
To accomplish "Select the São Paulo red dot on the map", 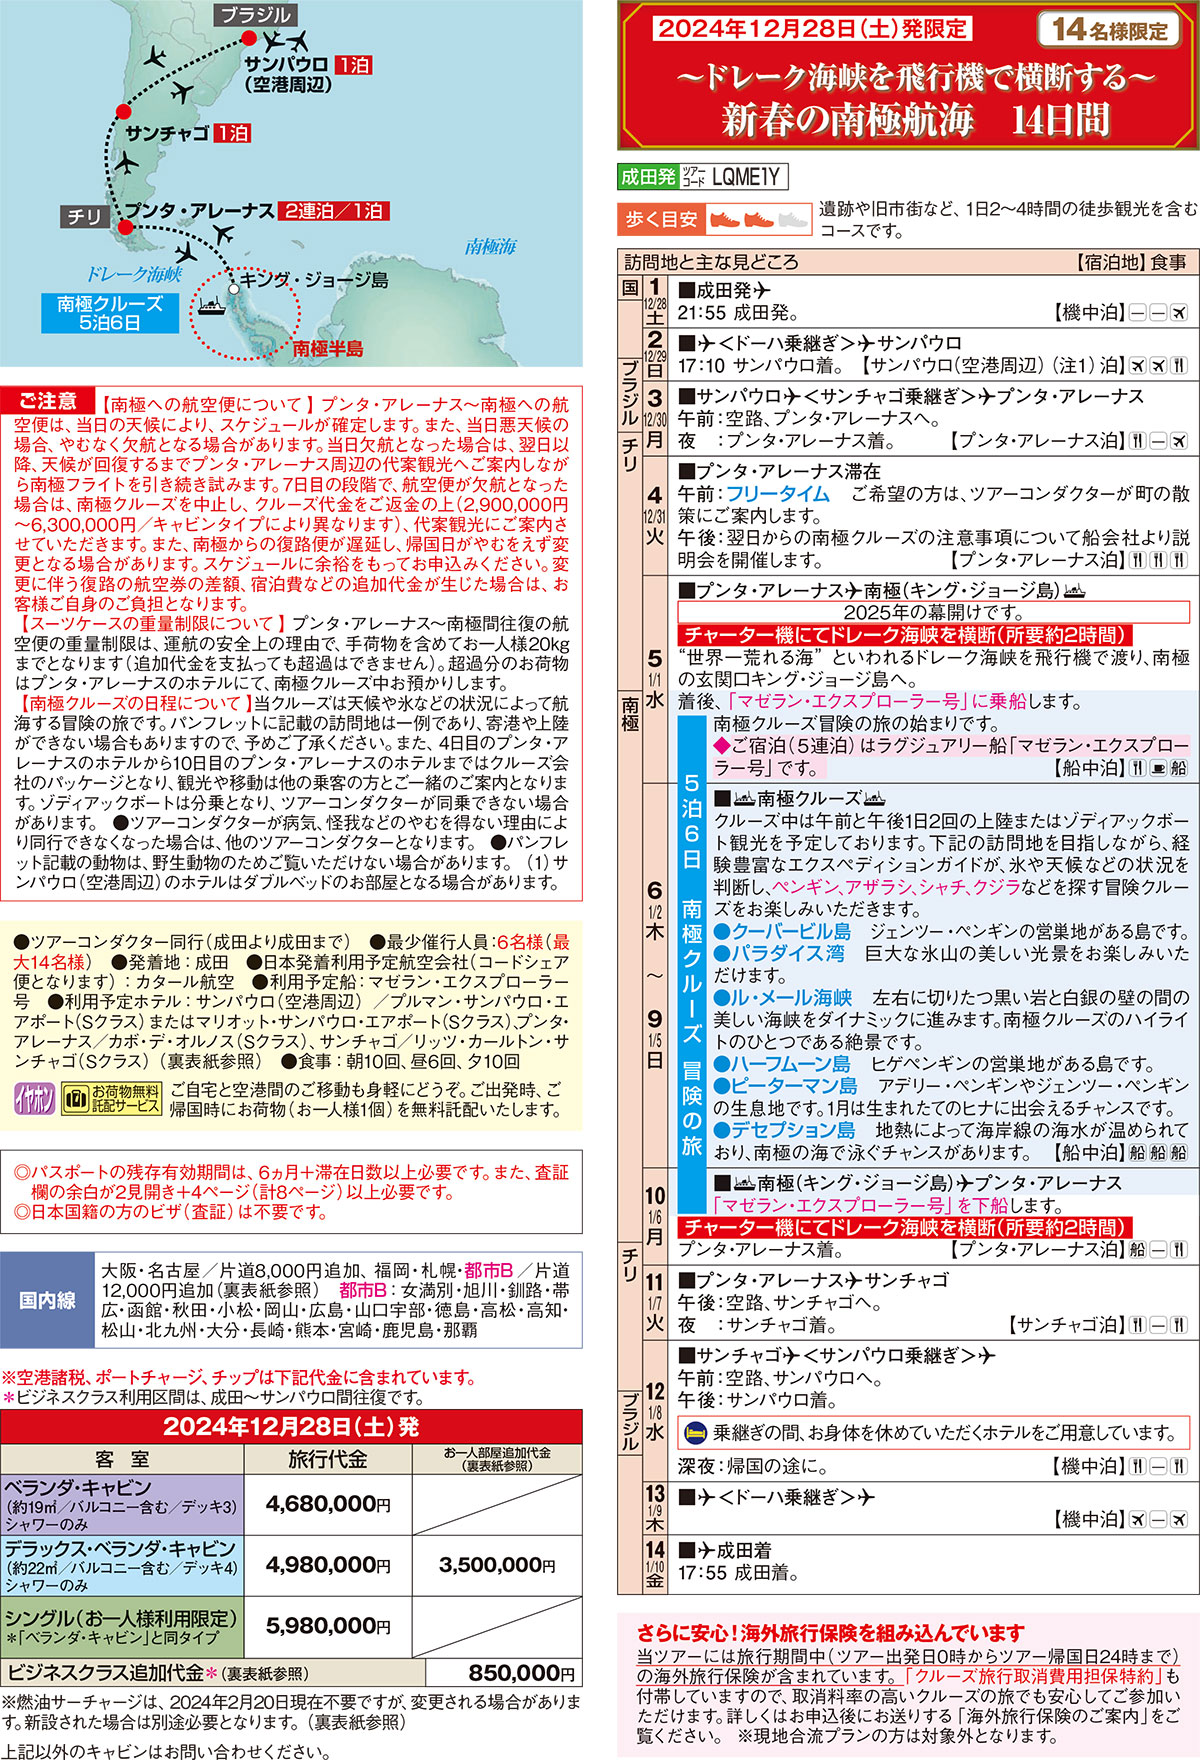I will pyautogui.click(x=248, y=39).
